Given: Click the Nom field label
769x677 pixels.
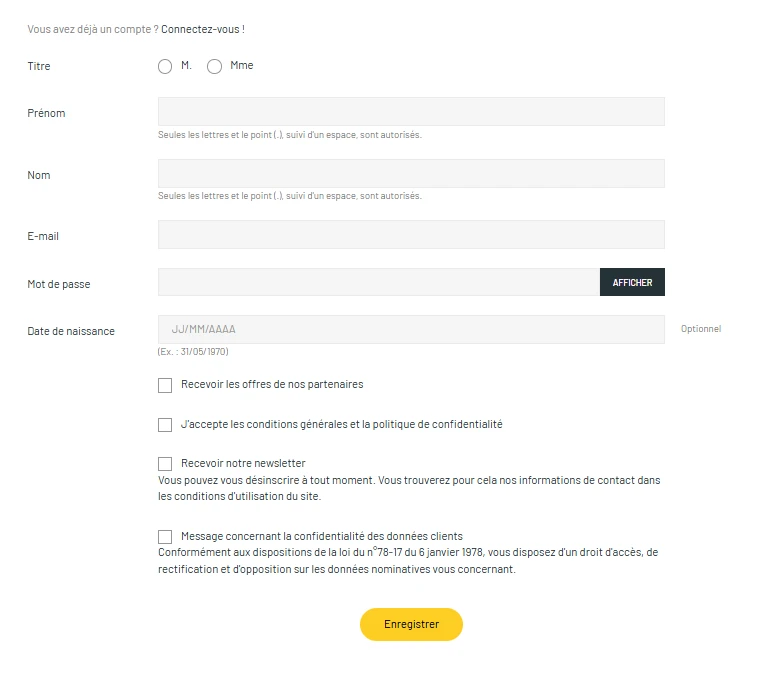Looking at the screenshot, I should click(x=39, y=176).
